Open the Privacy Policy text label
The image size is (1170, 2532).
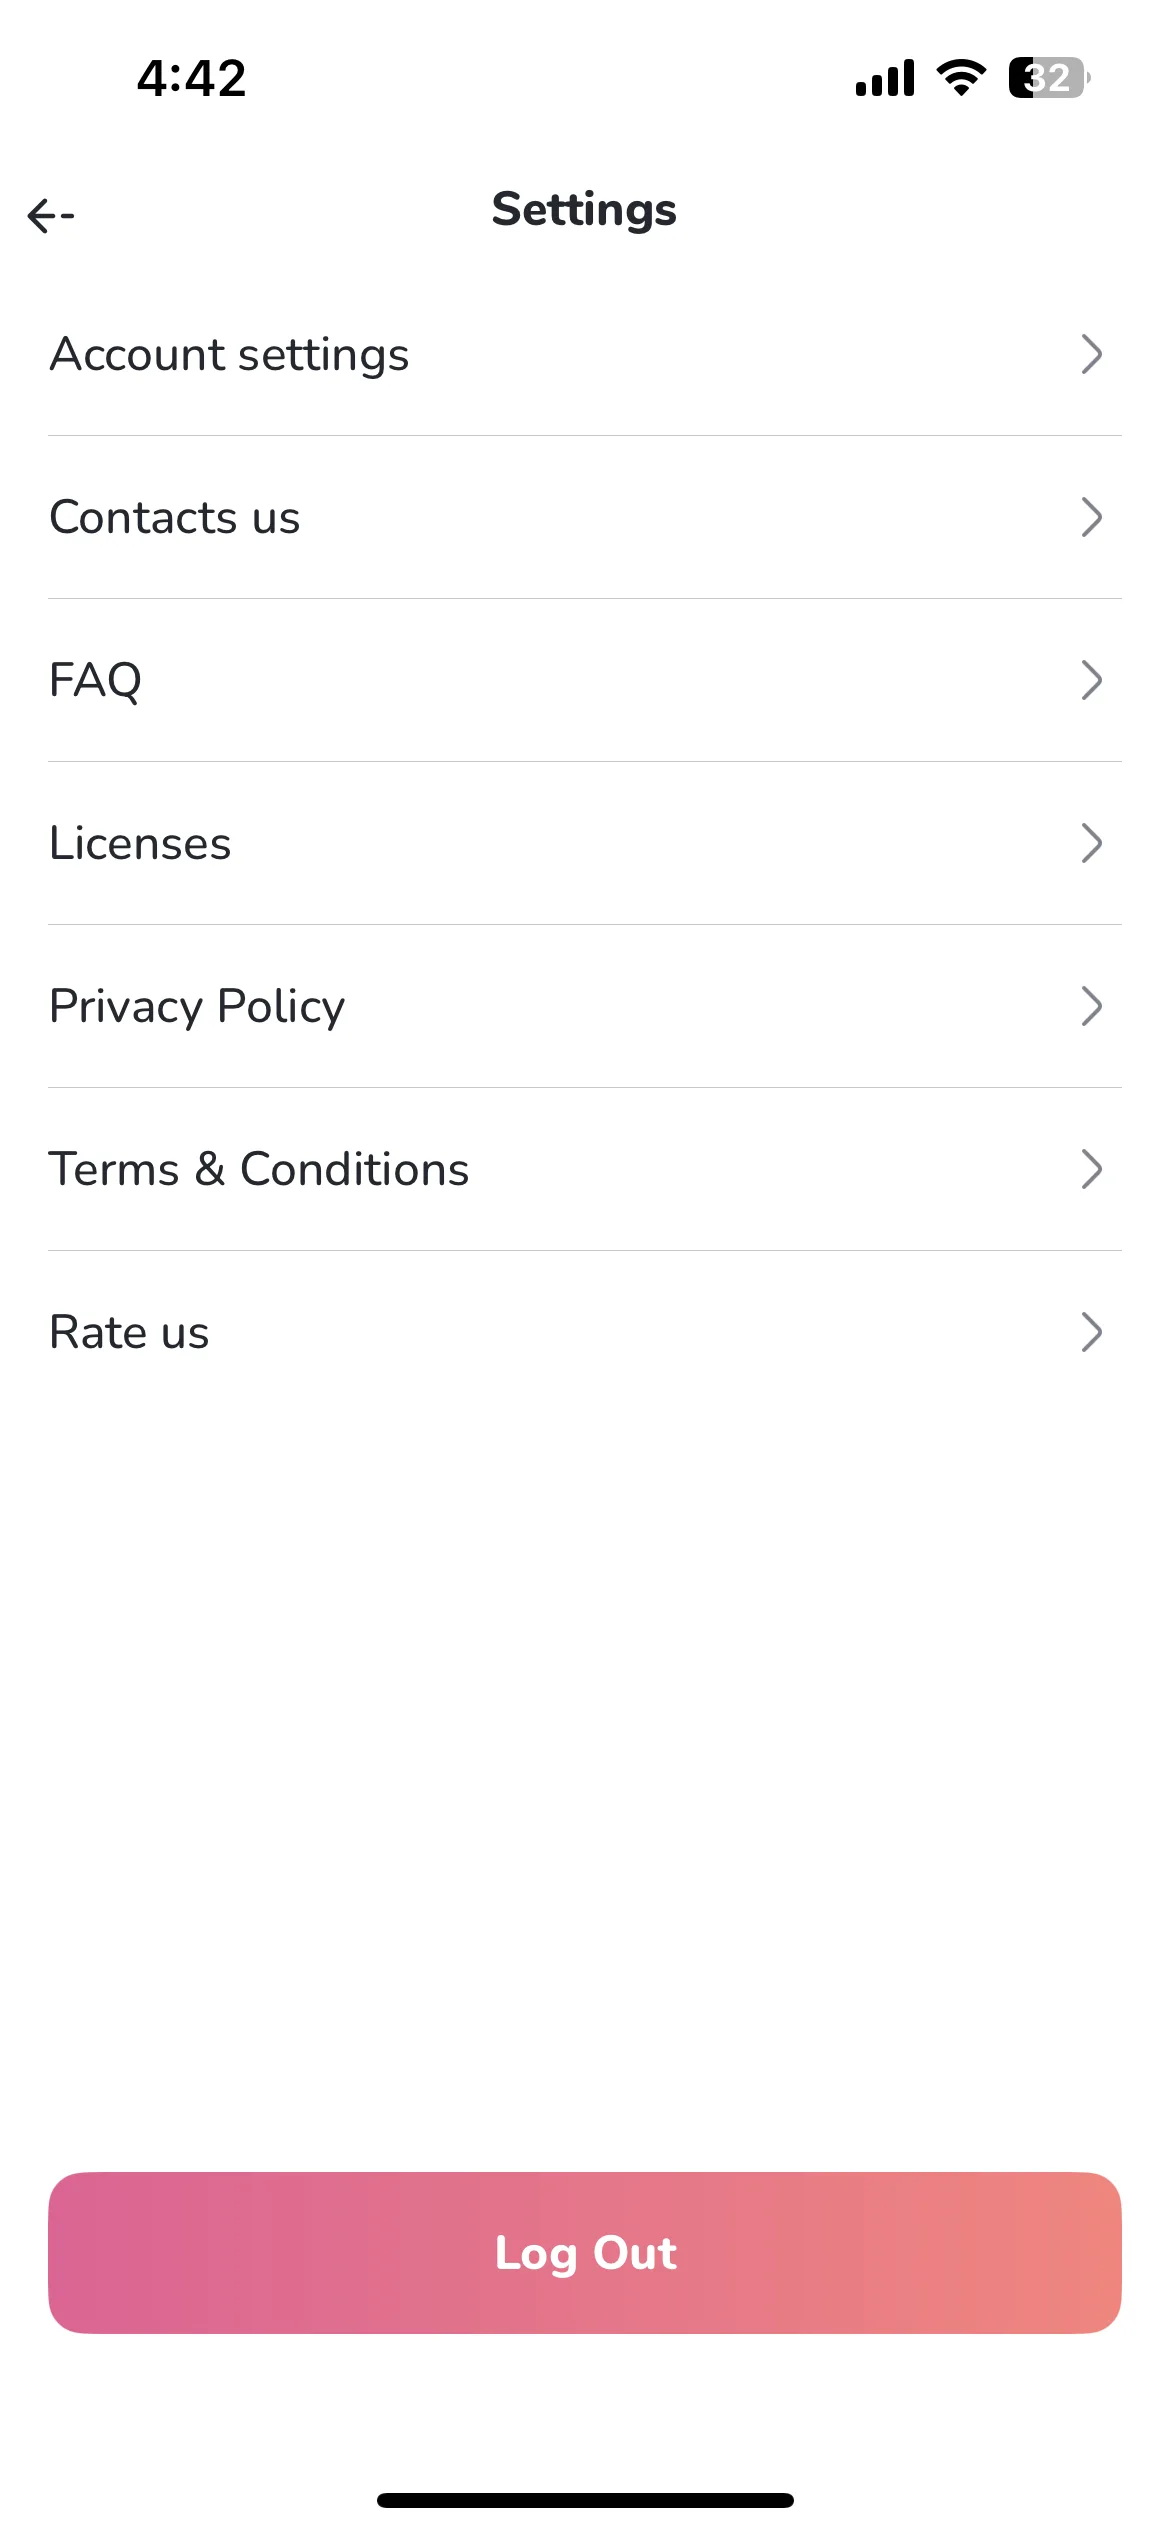(197, 1006)
